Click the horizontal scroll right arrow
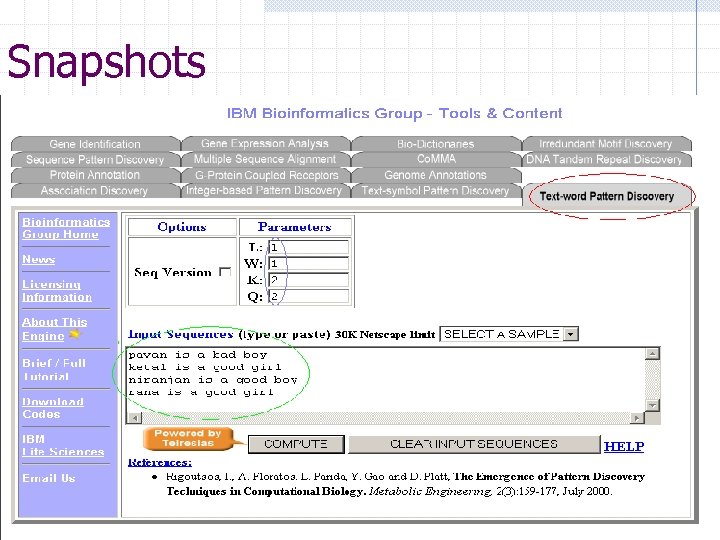Viewport: 720px width, 540px height. 636,418
